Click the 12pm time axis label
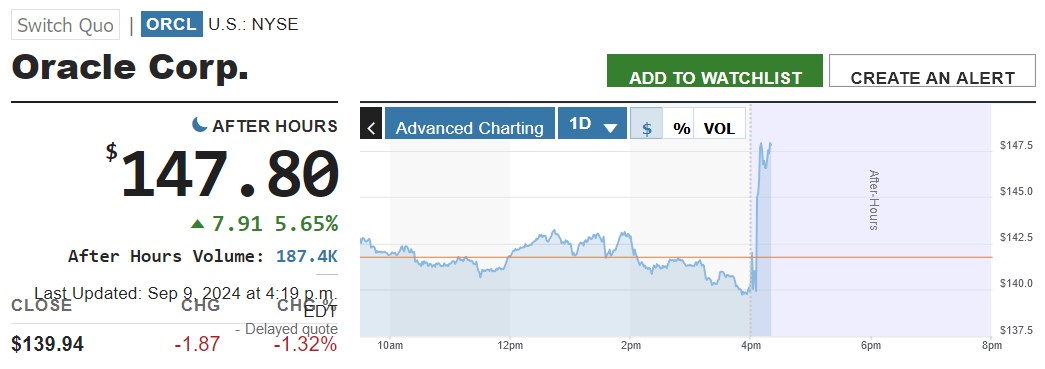Viewport: 1045px width, 369px height. 509,345
